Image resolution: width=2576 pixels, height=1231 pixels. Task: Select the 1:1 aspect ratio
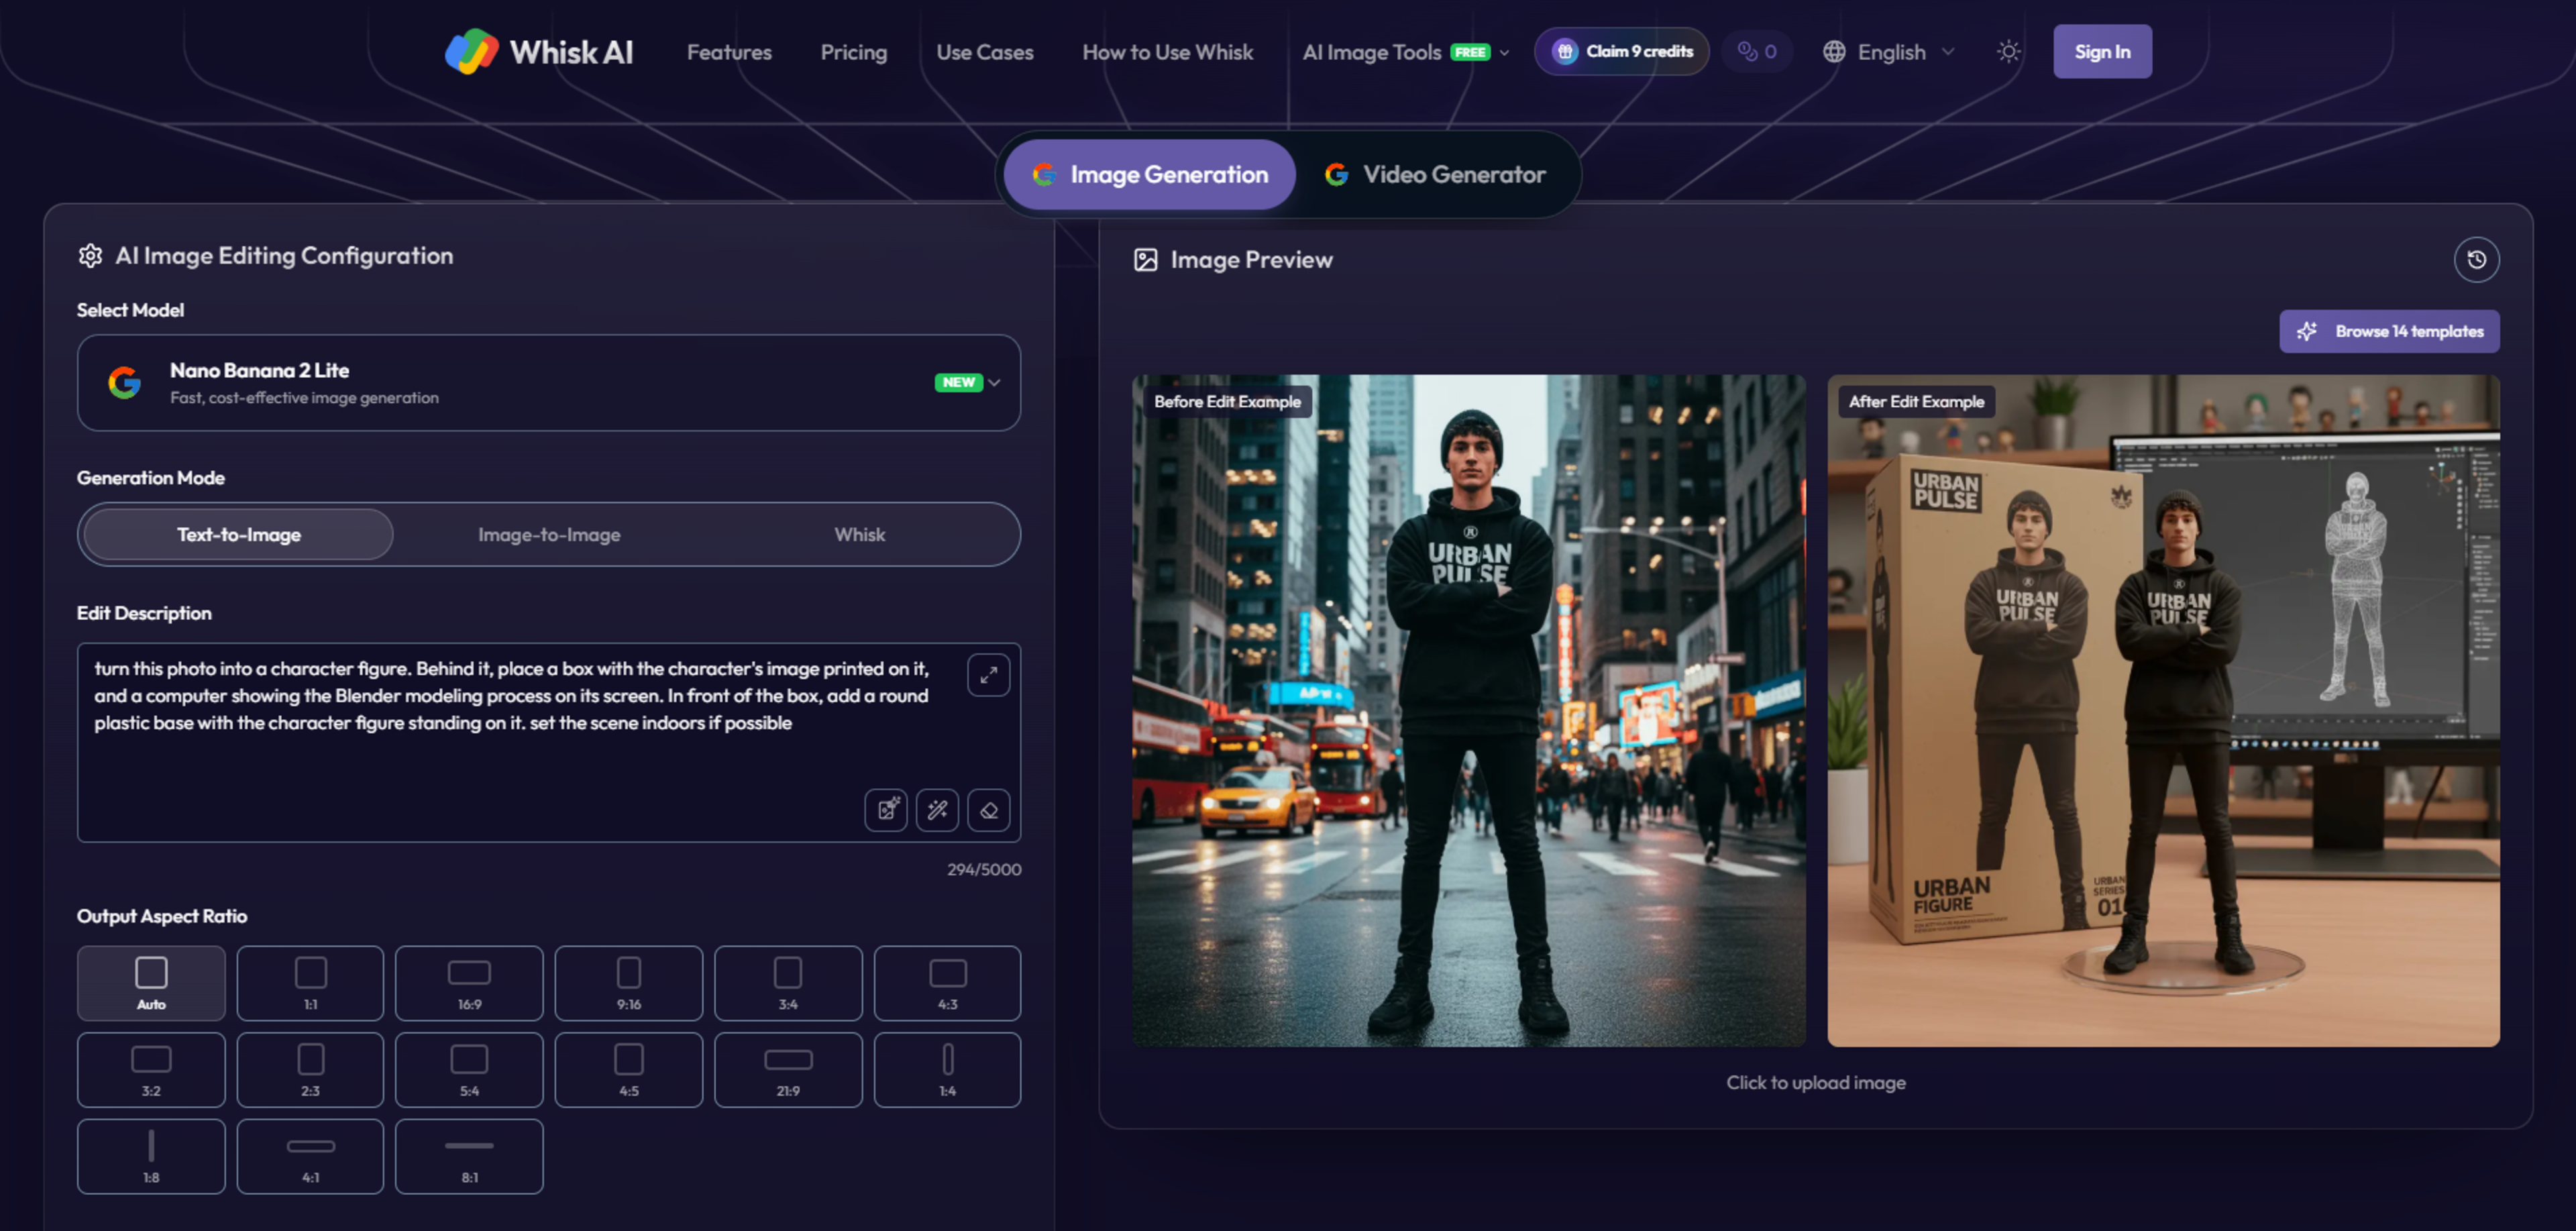(x=310, y=983)
